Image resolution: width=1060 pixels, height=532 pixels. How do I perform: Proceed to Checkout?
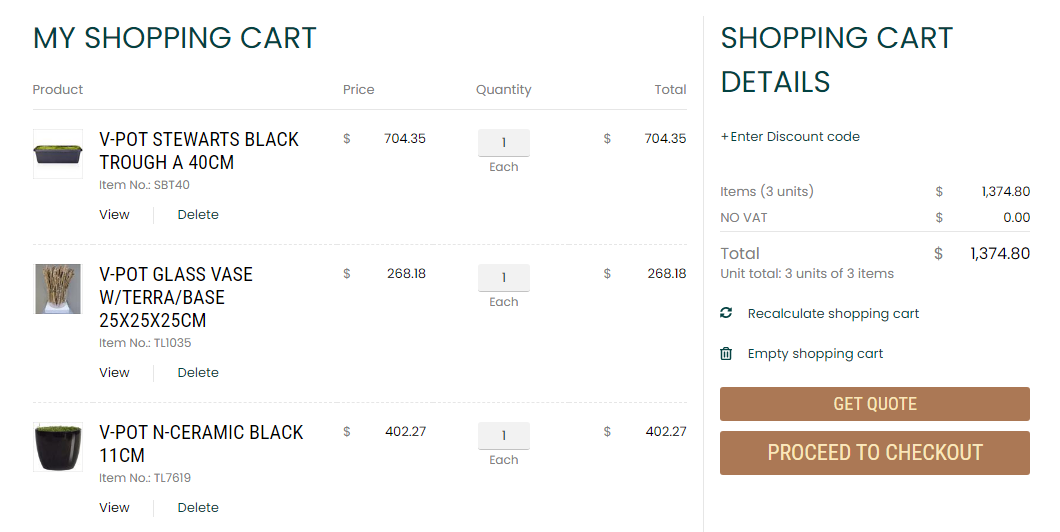click(x=875, y=453)
